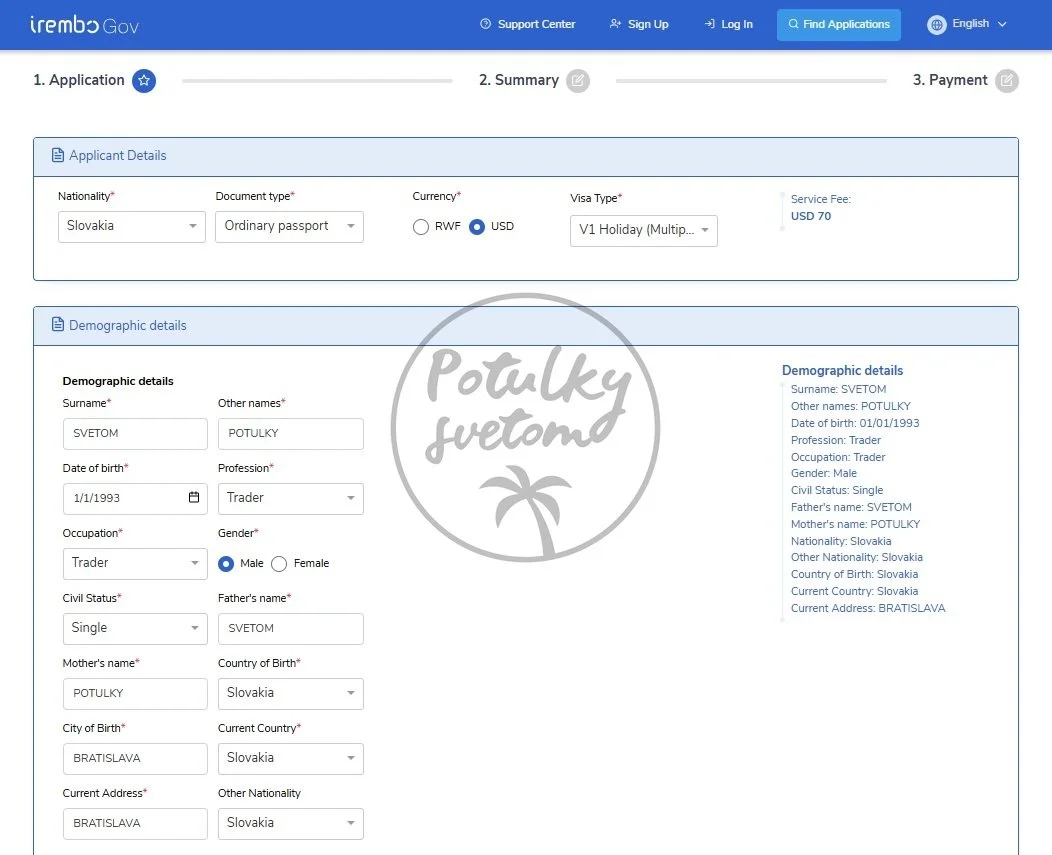Click the Applicant Details section header text

117,155
